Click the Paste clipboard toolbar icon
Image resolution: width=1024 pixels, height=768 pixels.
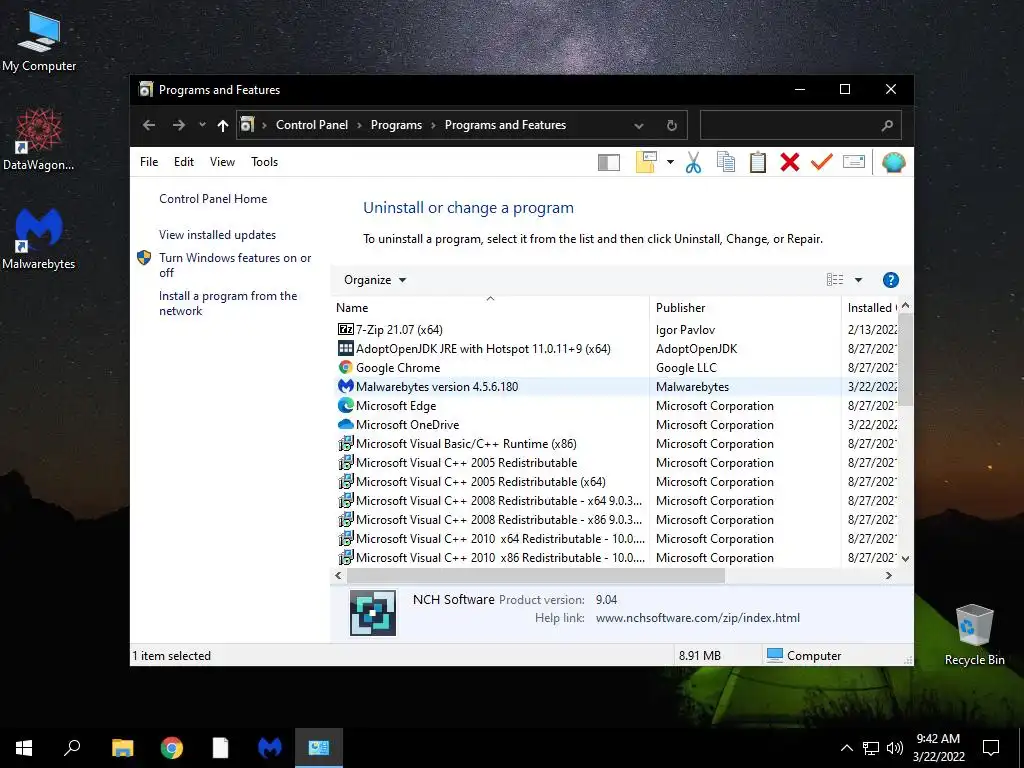(x=758, y=162)
